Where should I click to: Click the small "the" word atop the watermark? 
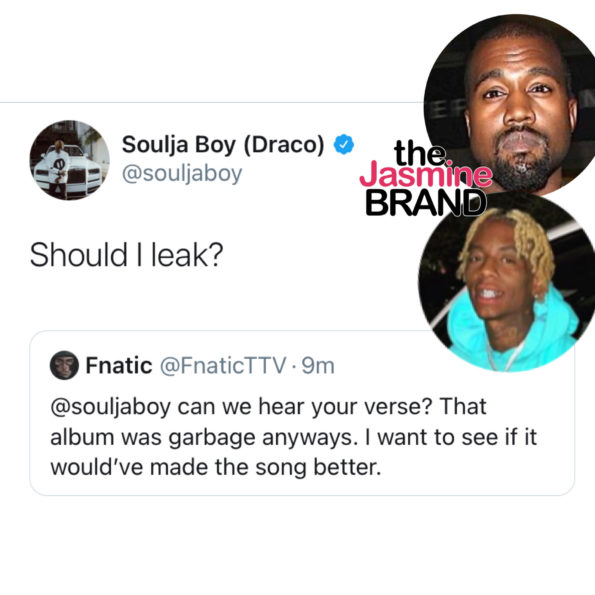419,153
